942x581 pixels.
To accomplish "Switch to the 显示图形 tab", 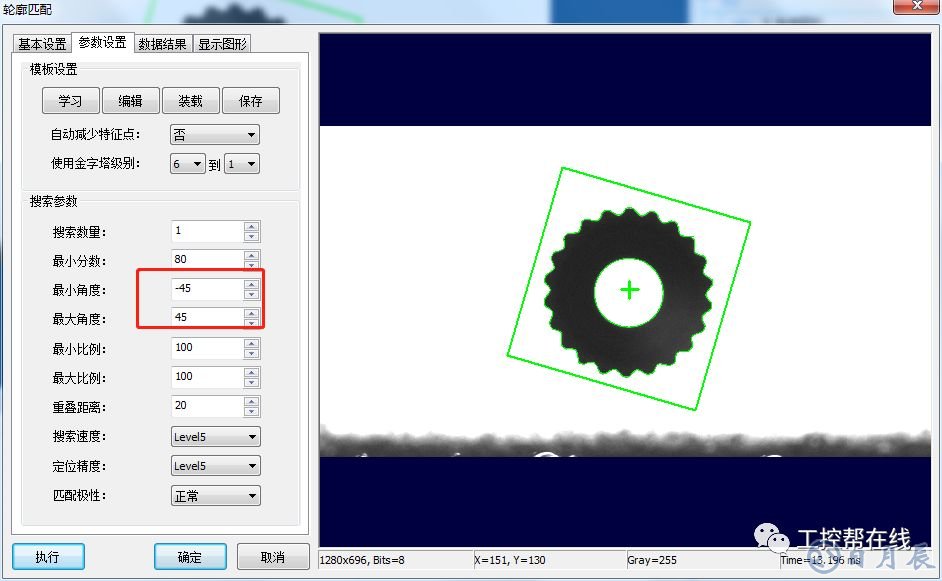I will pyautogui.click(x=222, y=44).
